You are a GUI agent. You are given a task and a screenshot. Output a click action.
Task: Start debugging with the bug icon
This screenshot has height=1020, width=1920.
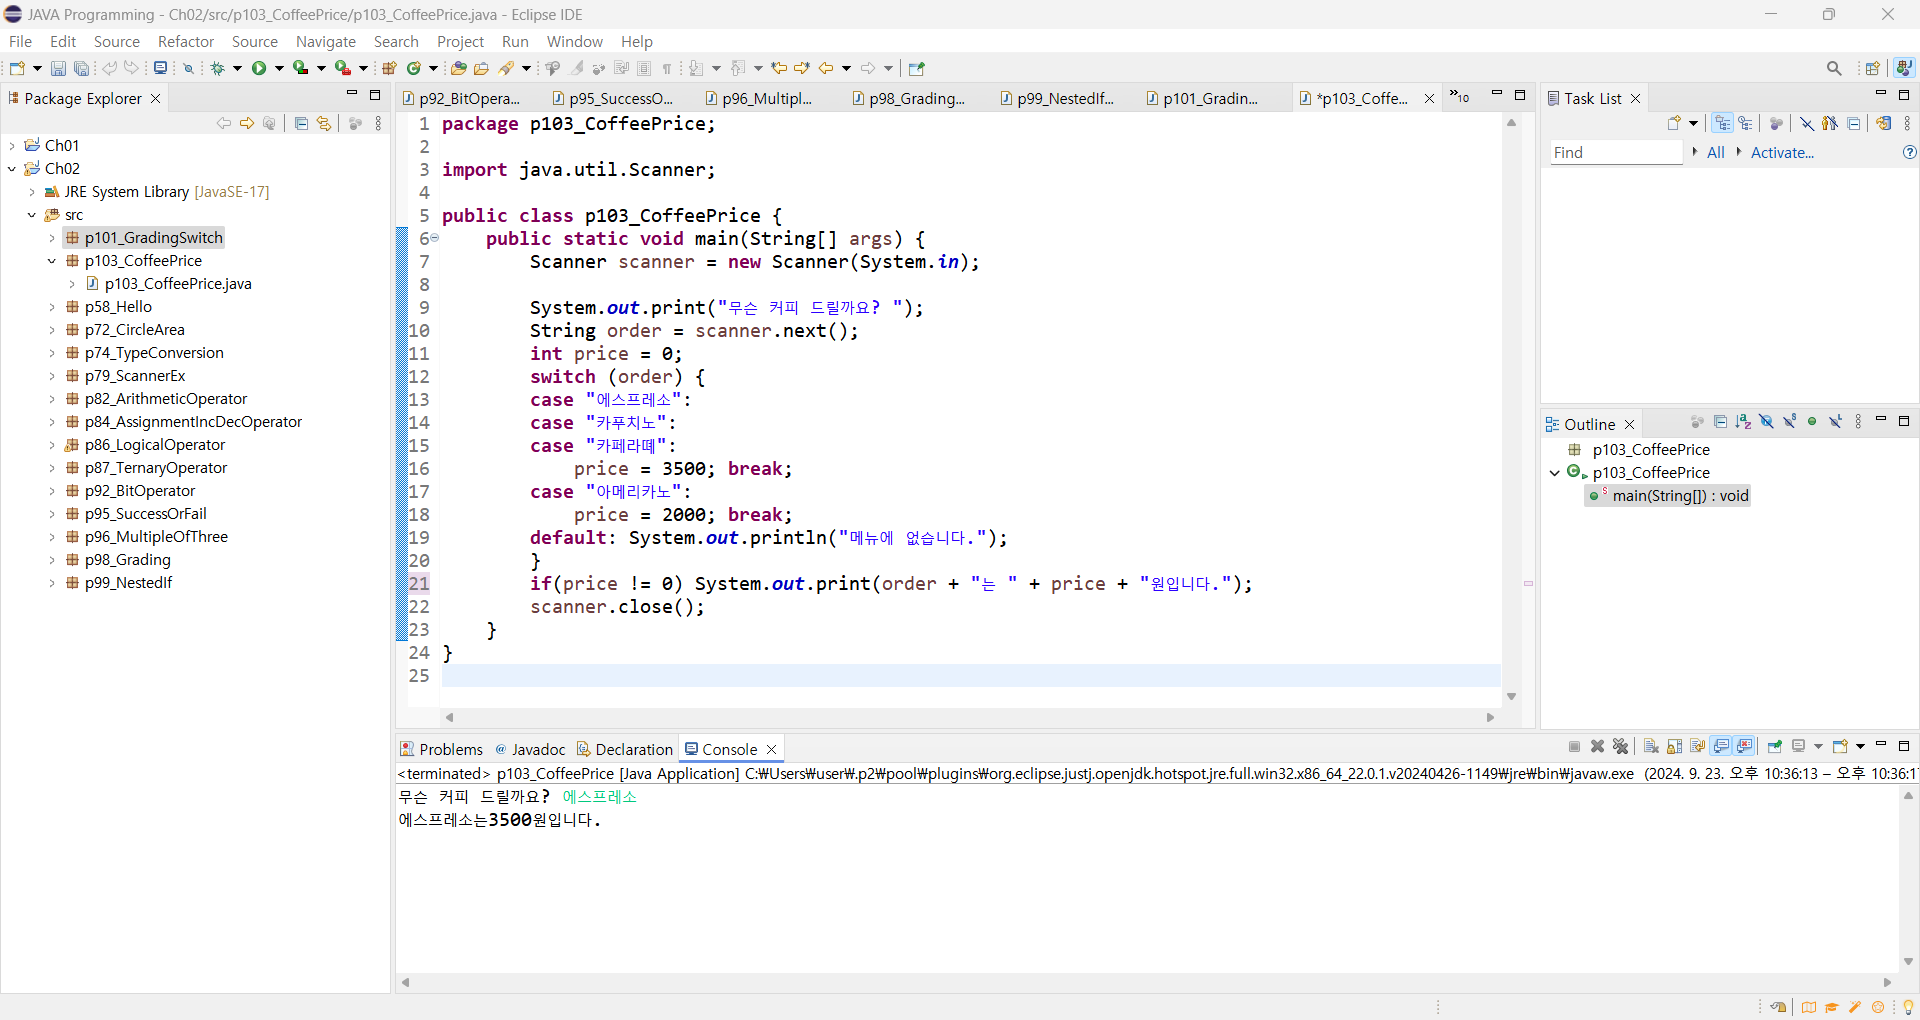click(217, 68)
